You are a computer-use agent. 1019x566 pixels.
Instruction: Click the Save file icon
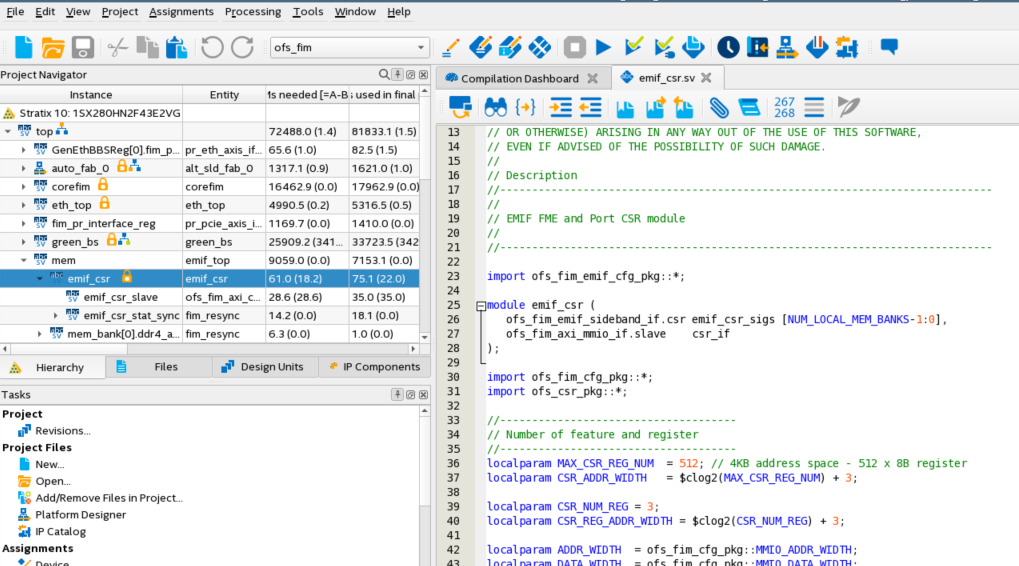[x=82, y=47]
